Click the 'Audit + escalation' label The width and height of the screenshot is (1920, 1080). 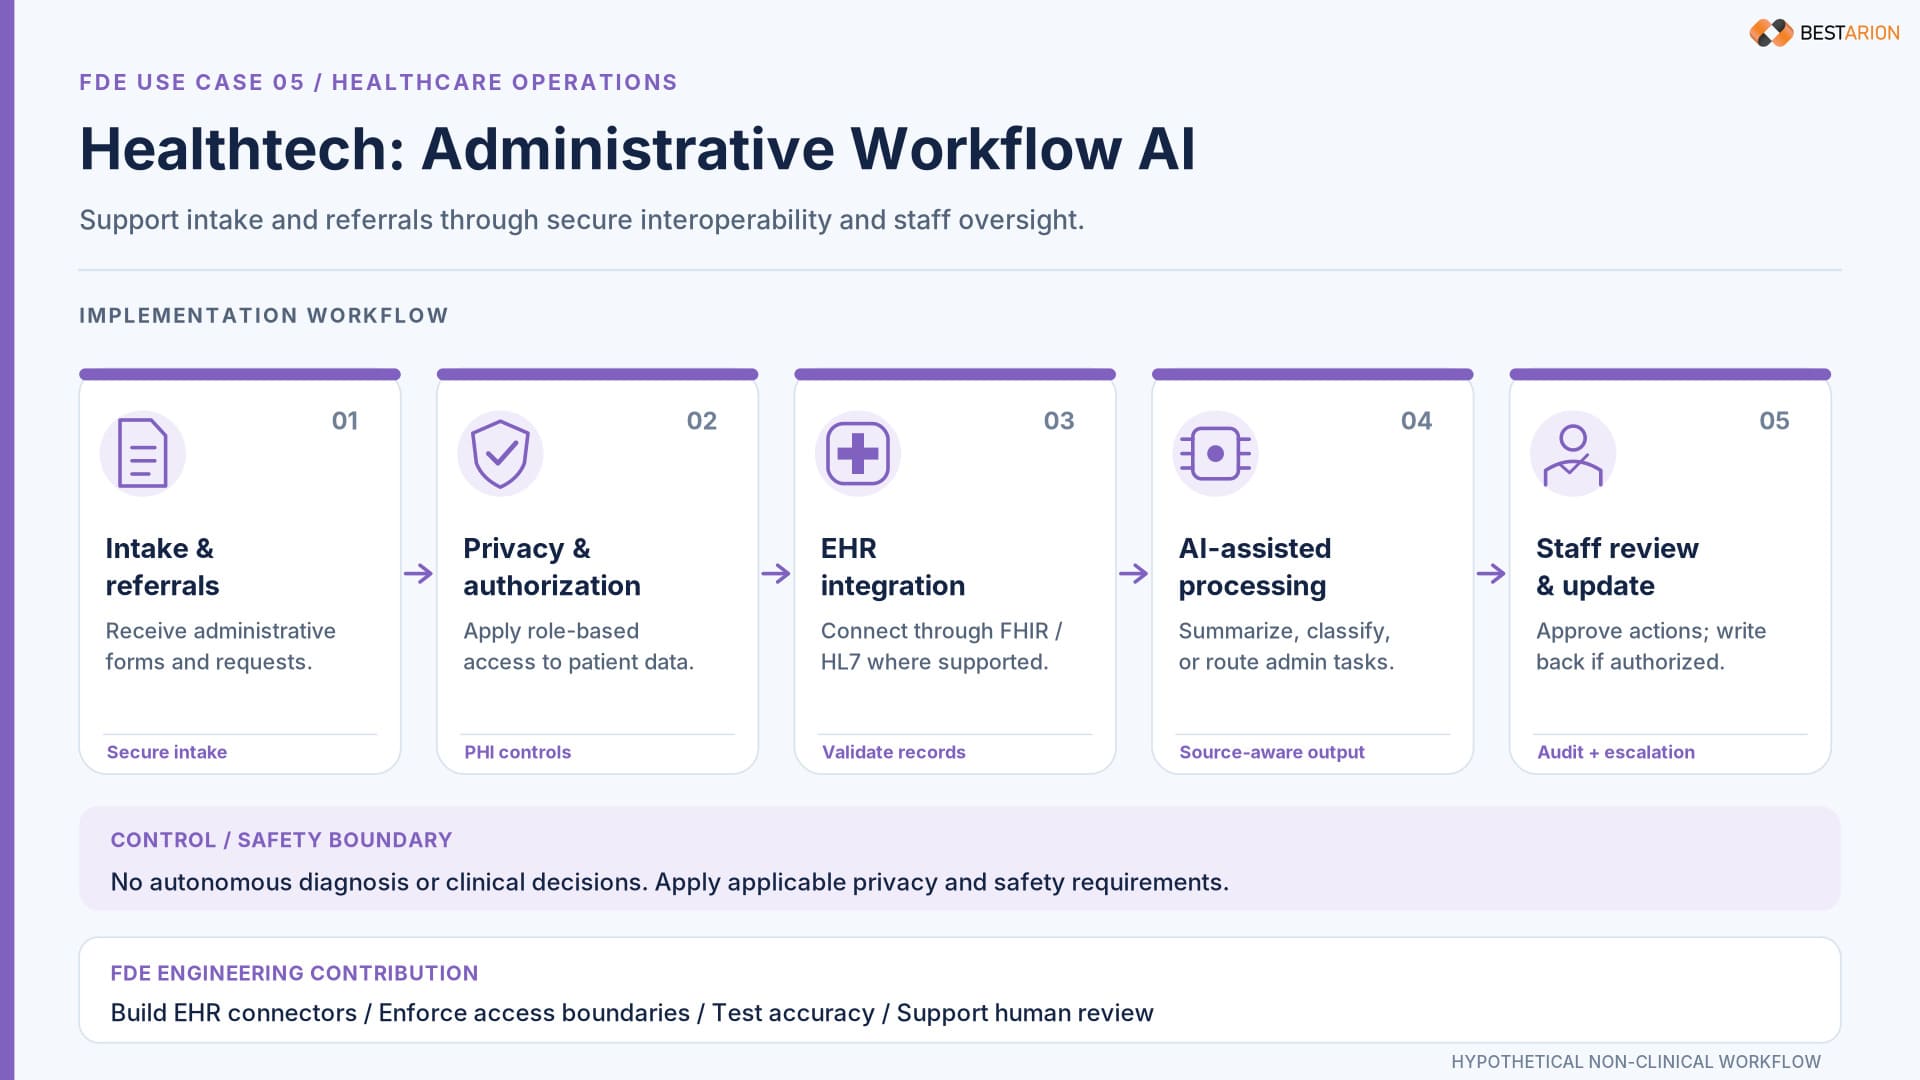(1615, 752)
